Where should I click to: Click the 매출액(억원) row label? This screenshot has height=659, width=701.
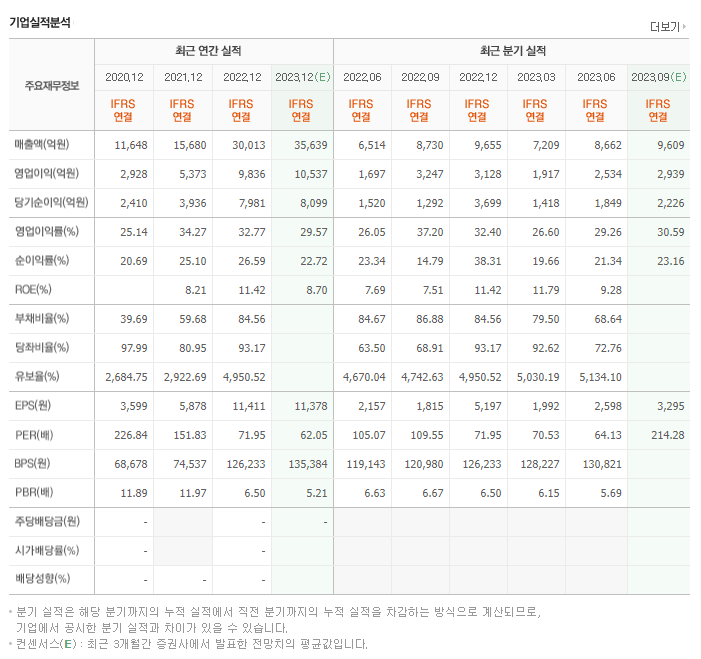pyautogui.click(x=42, y=144)
